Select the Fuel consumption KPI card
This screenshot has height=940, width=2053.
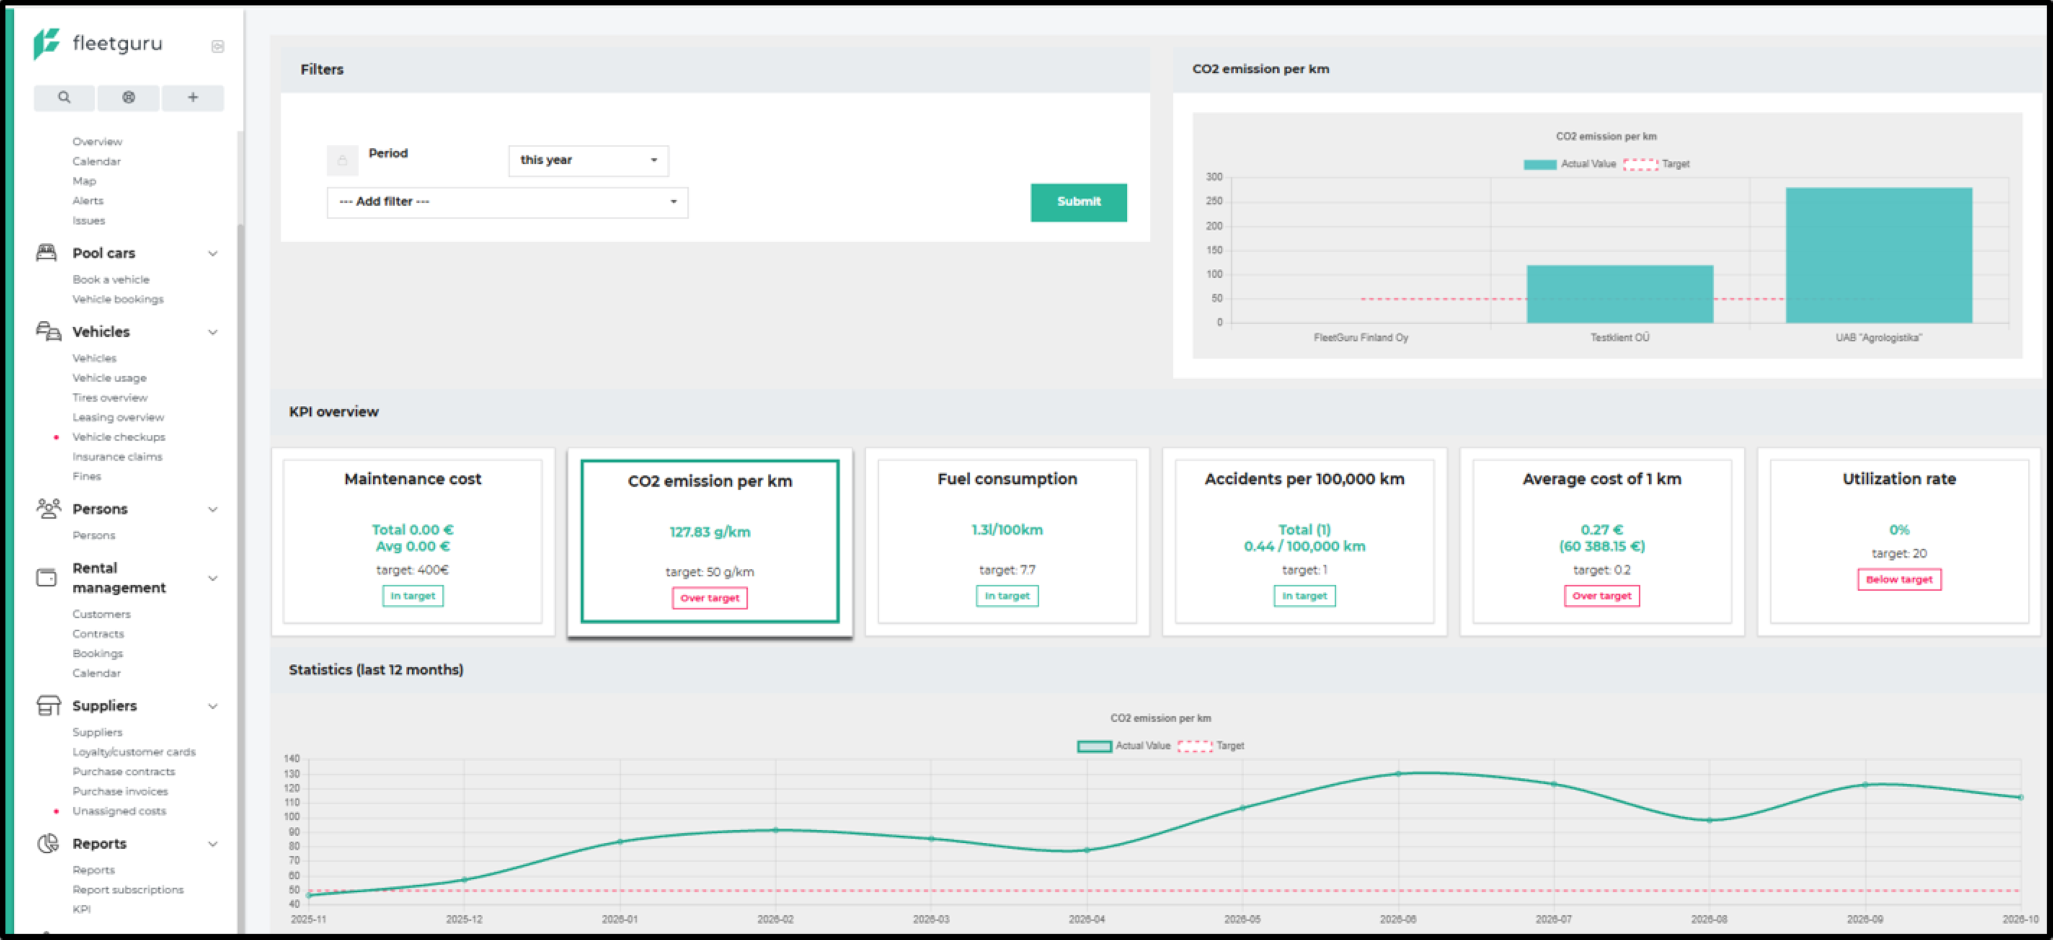click(x=1007, y=541)
